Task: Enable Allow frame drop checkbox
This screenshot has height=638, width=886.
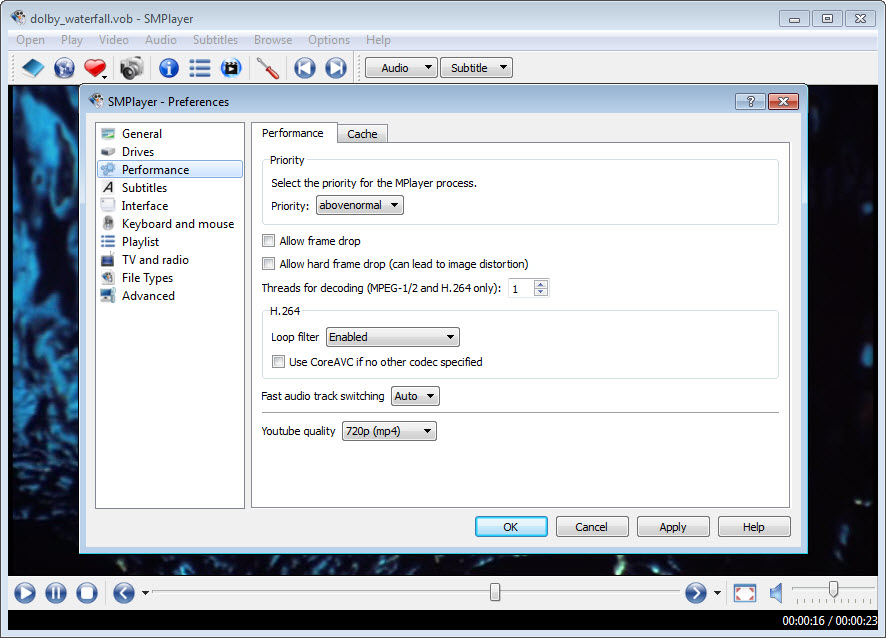Action: pyautogui.click(x=268, y=241)
